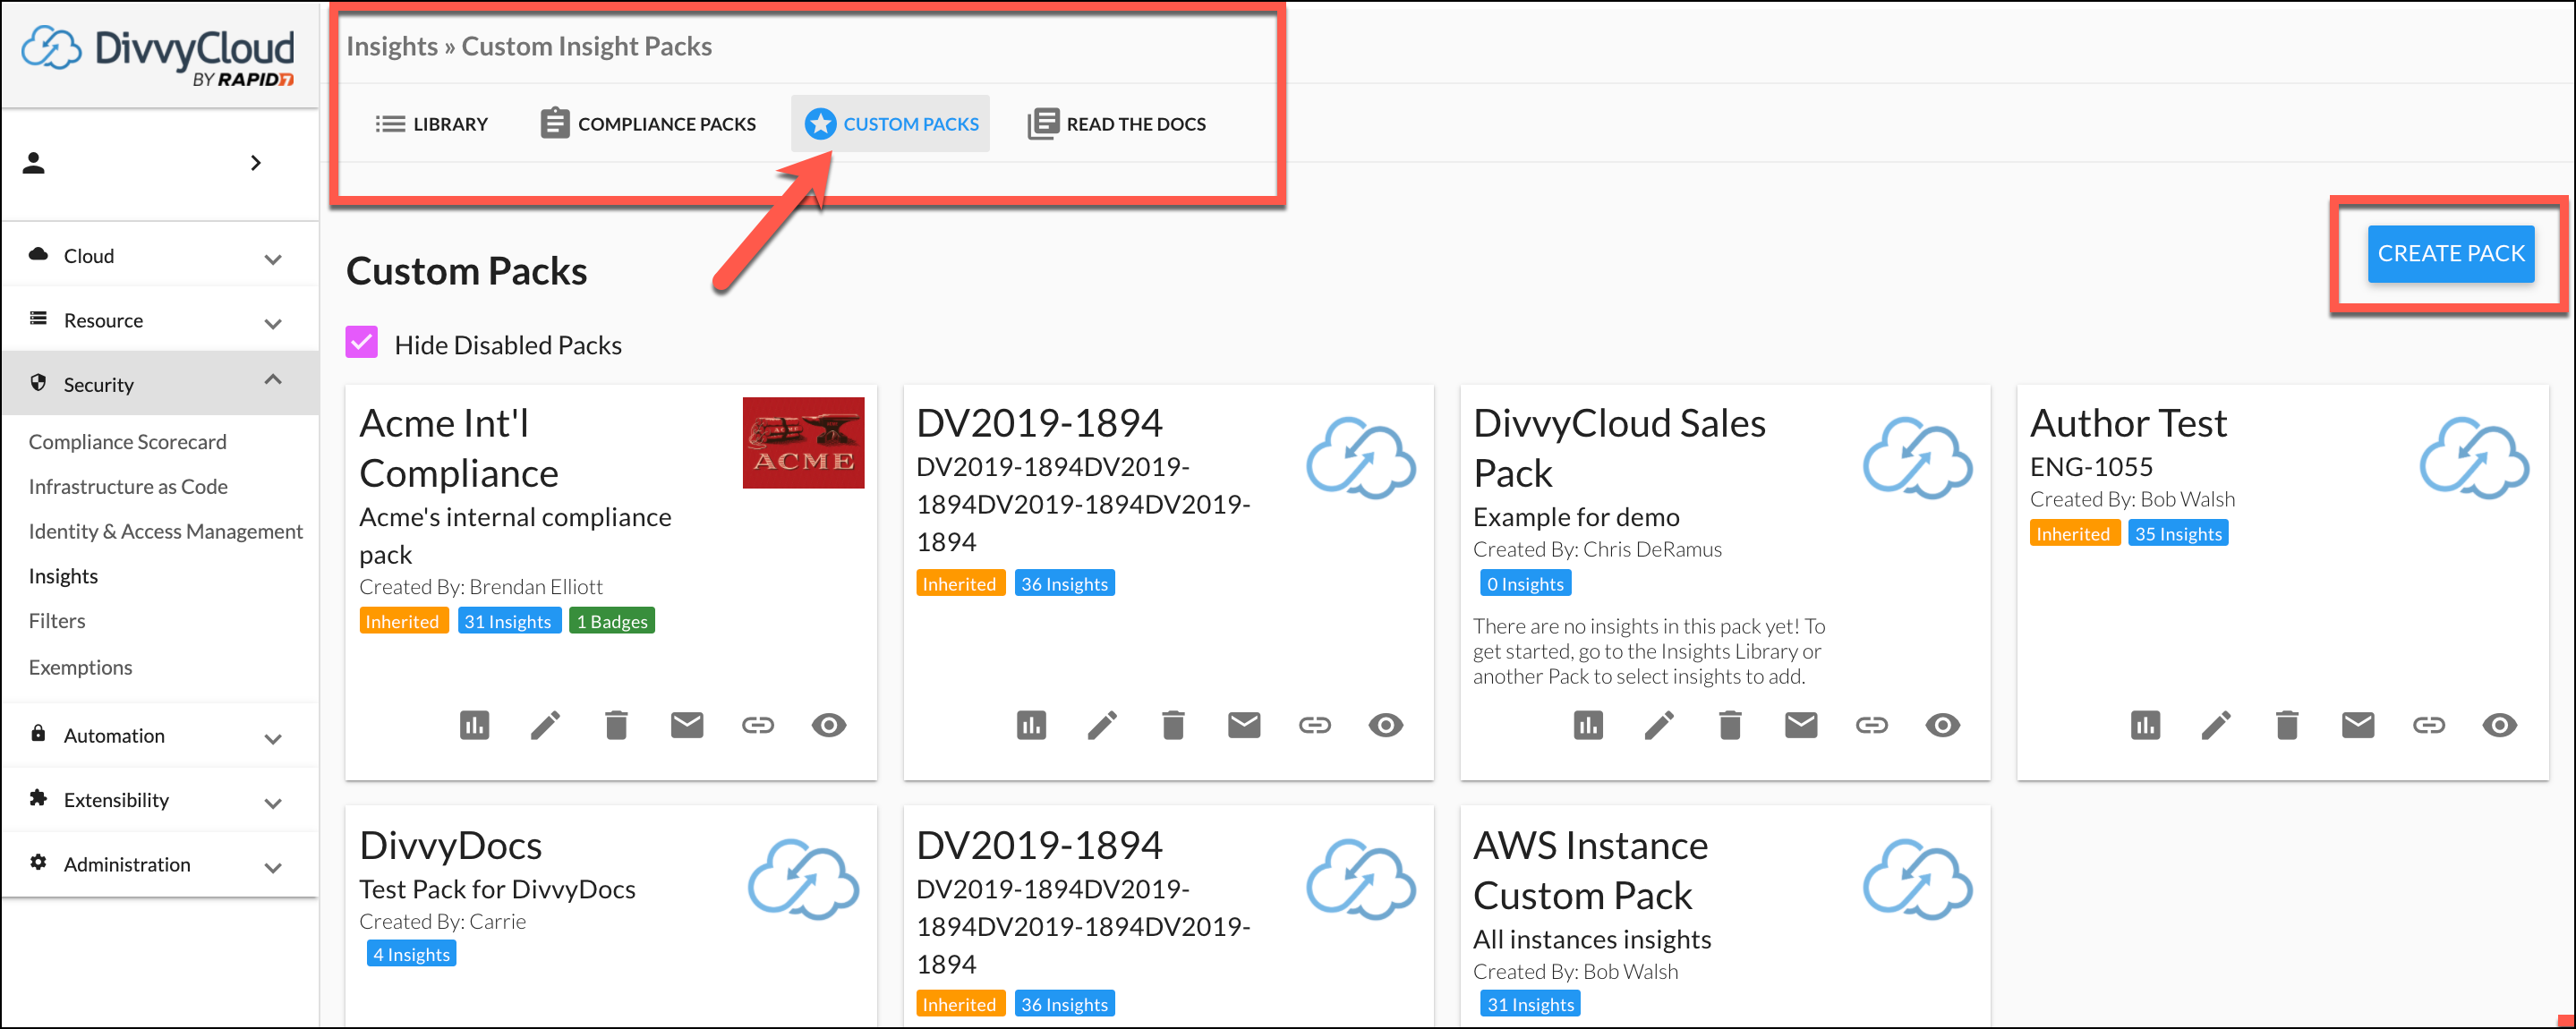Viewport: 2576px width, 1029px height.
Task: Open chart icon on Author Test card
Action: coord(2145,725)
